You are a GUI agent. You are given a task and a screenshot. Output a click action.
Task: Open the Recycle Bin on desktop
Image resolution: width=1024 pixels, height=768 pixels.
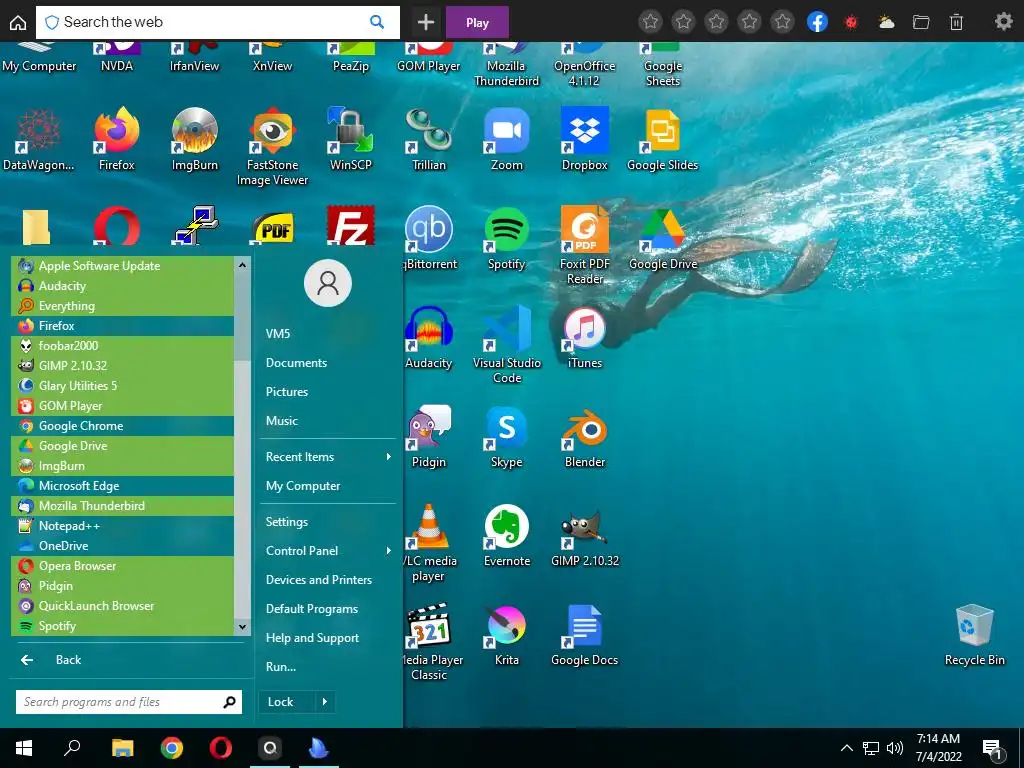(974, 635)
